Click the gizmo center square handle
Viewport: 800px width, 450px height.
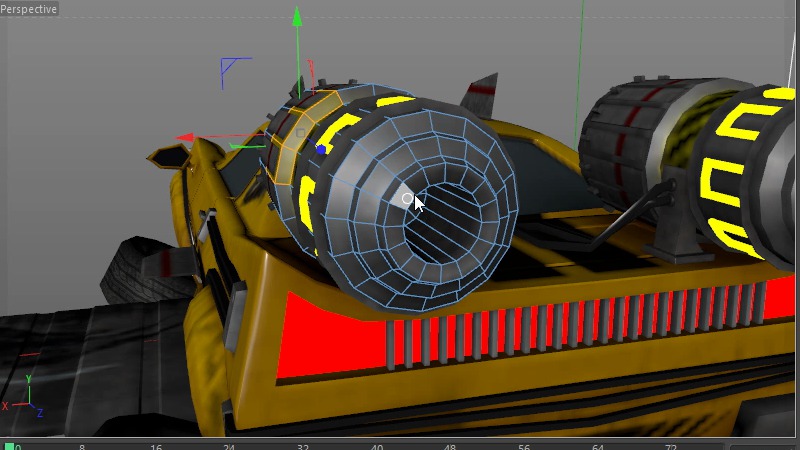[x=300, y=133]
